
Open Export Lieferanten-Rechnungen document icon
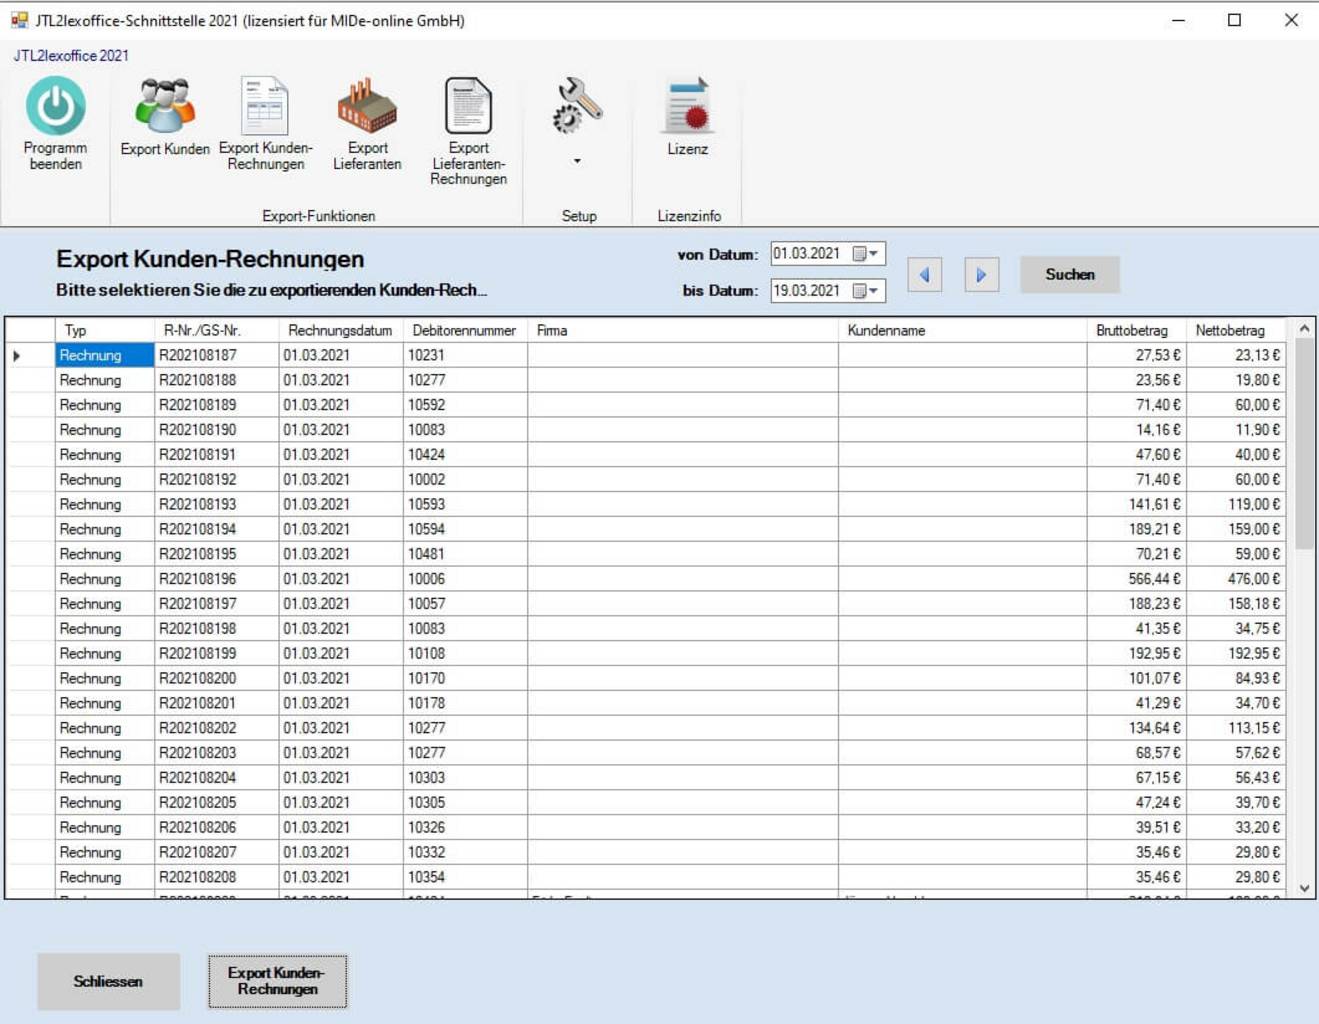[468, 106]
